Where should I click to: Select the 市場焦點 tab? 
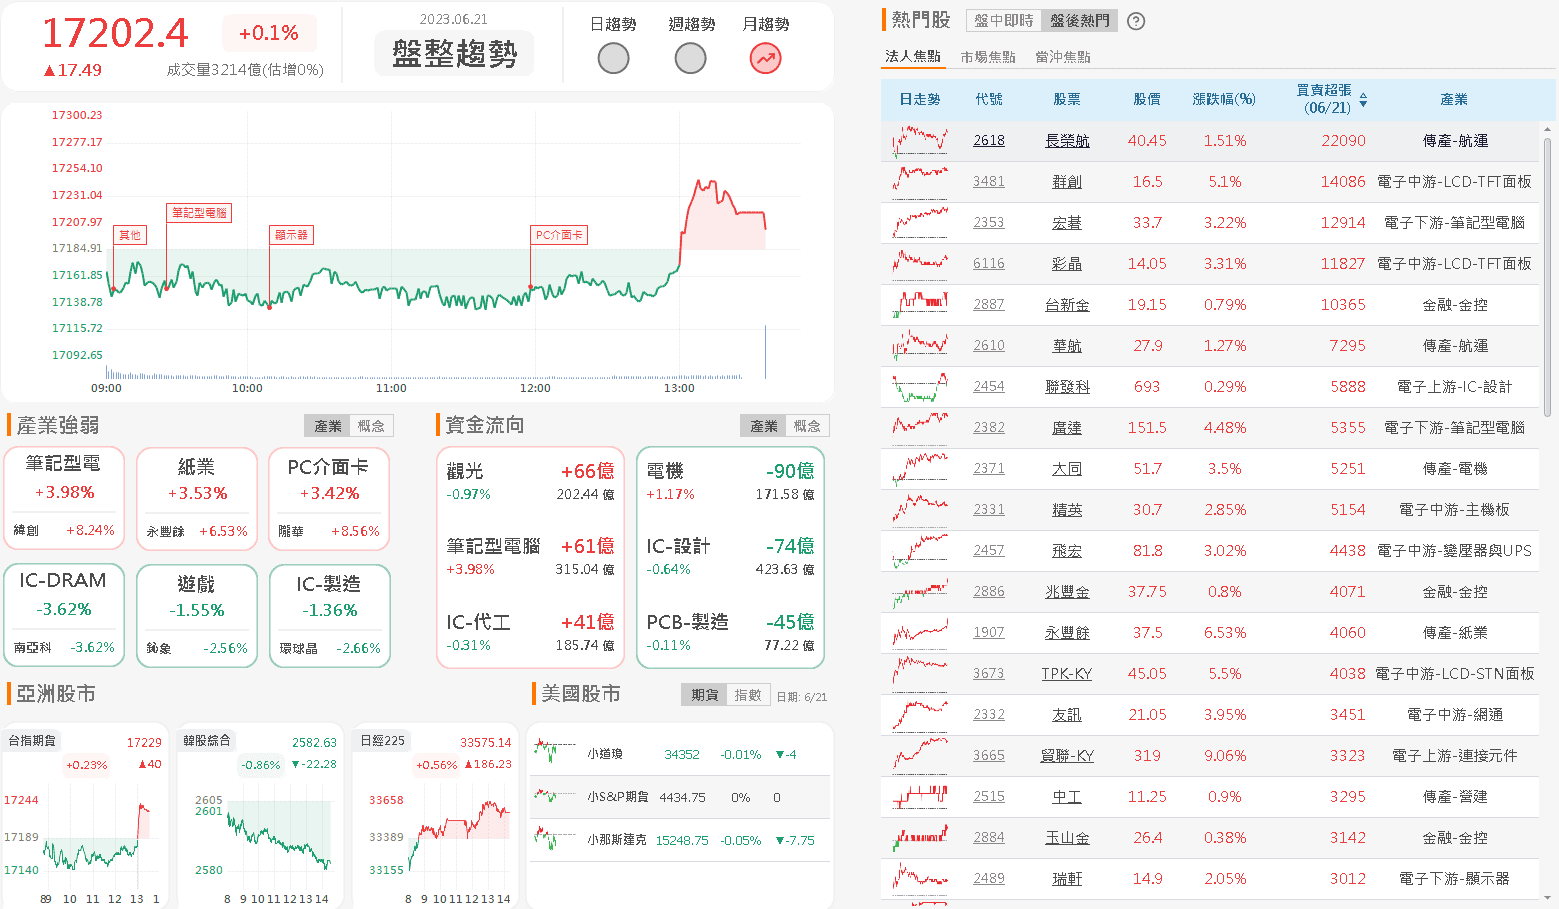(987, 57)
